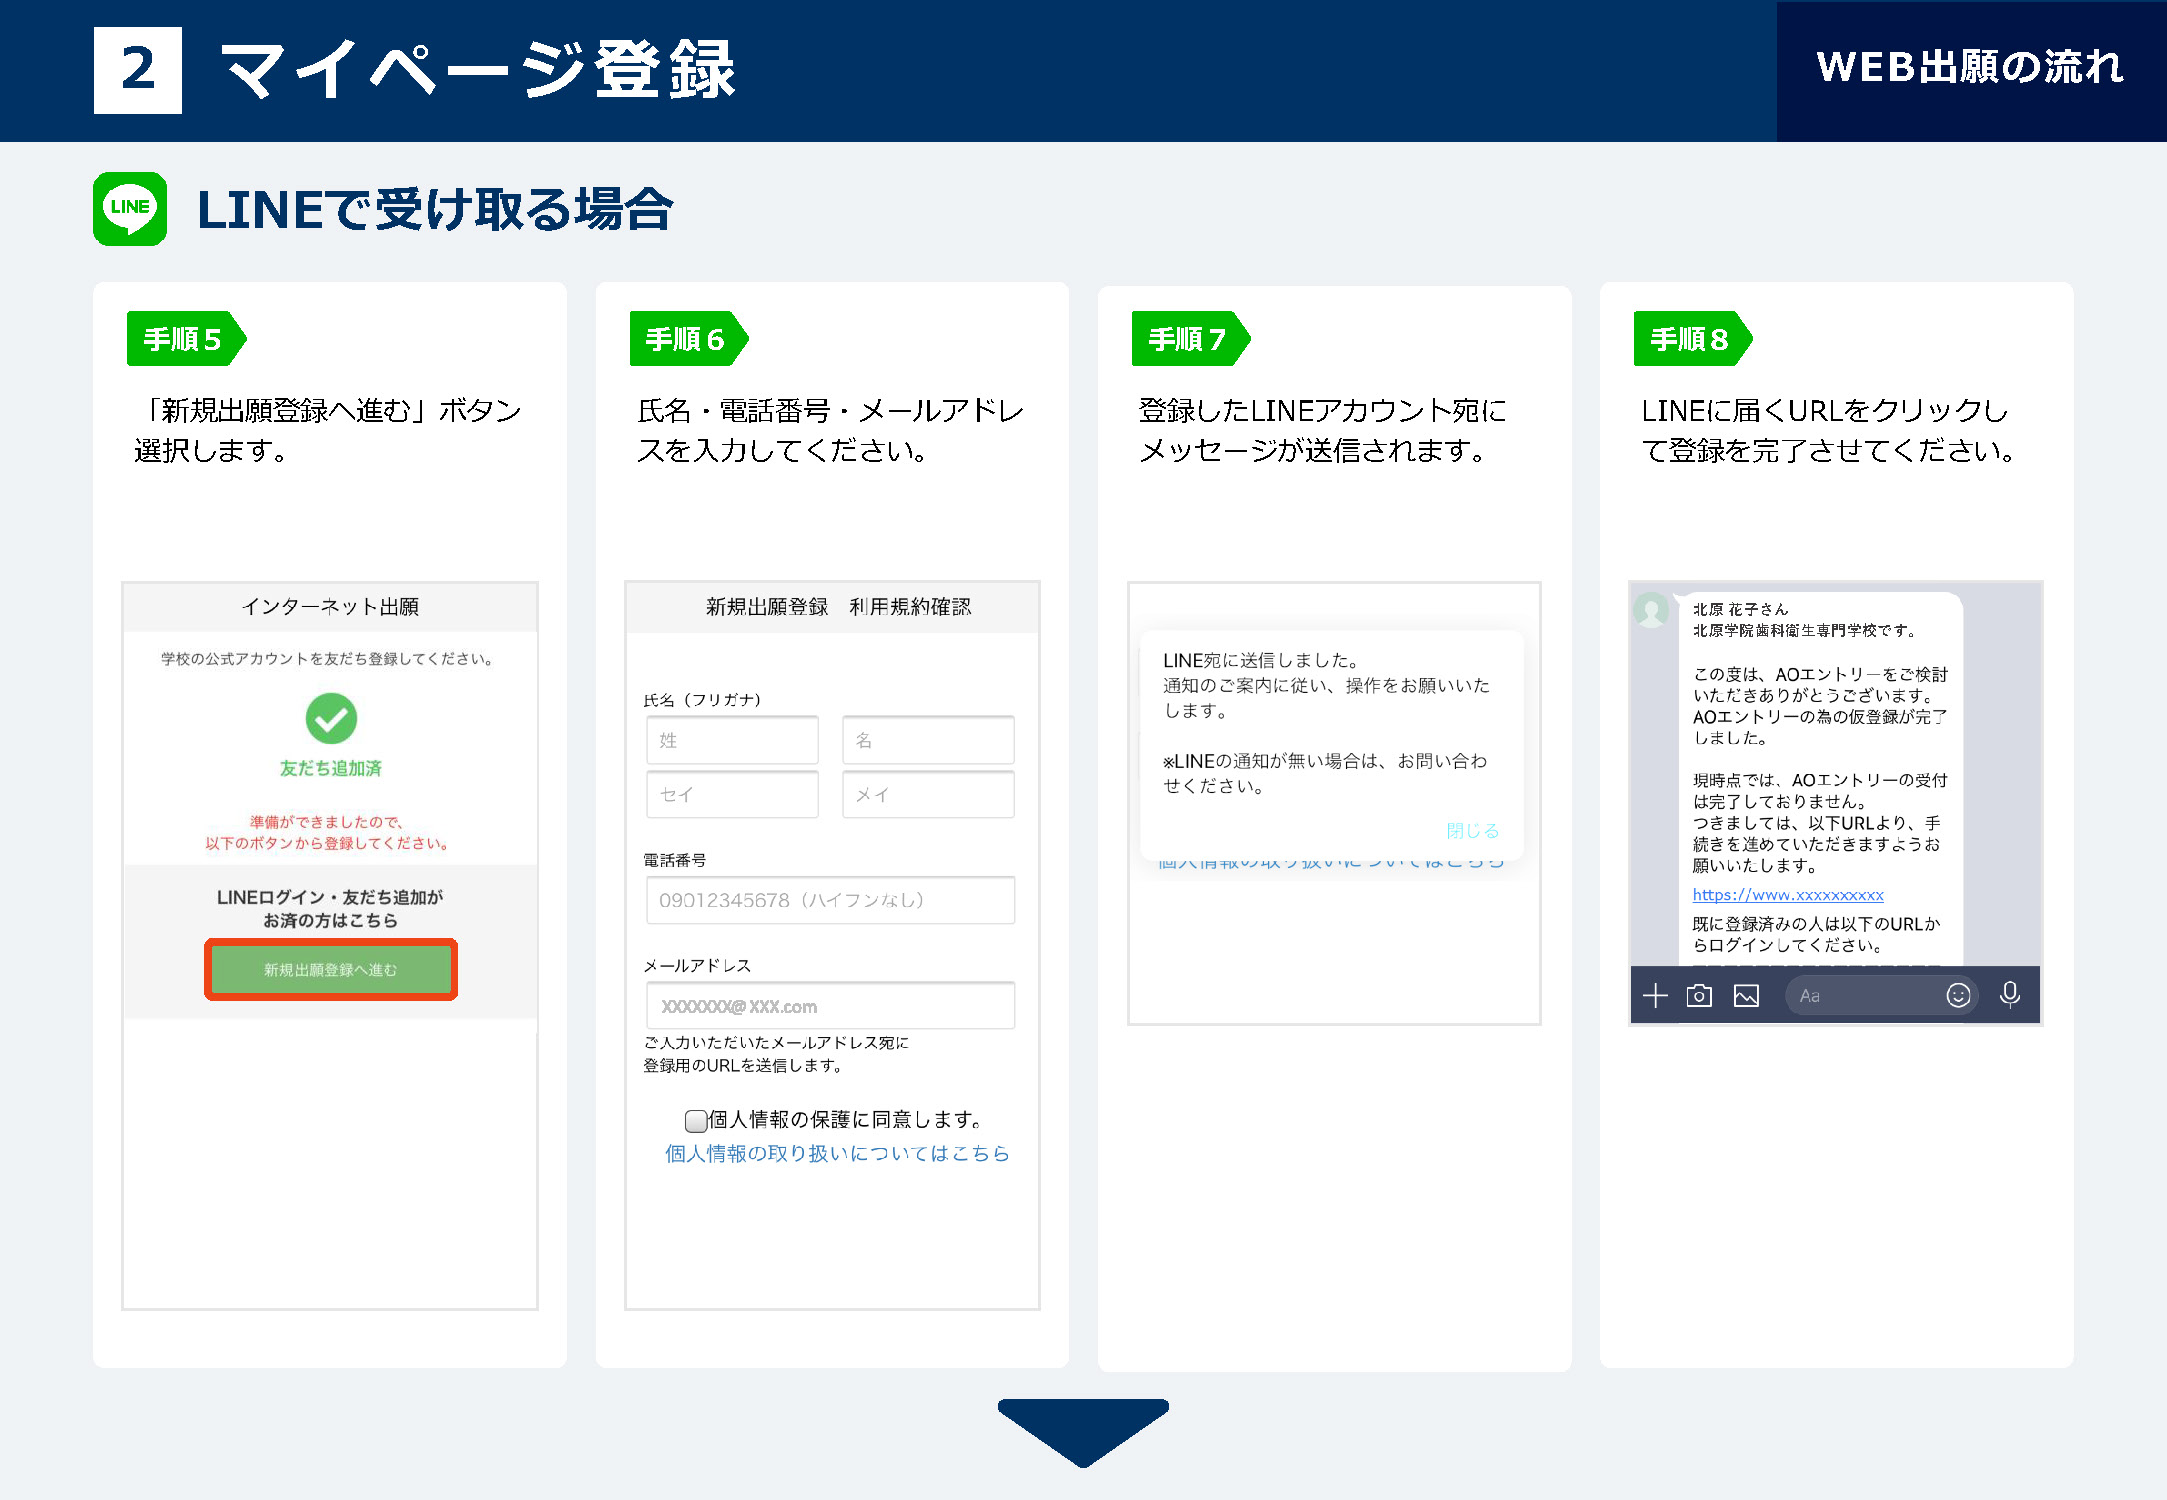Tap the plus icon in chat bar
Image resolution: width=2167 pixels, height=1500 pixels.
coord(1655,995)
